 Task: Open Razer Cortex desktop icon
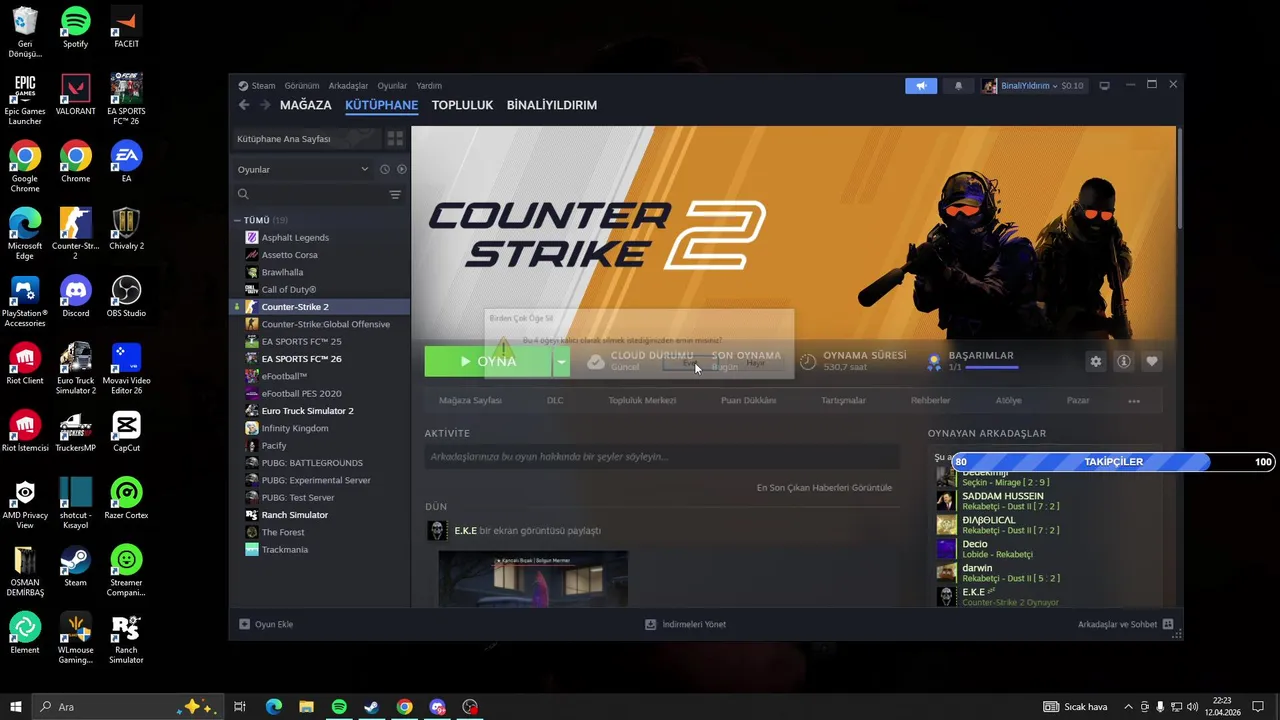126,498
